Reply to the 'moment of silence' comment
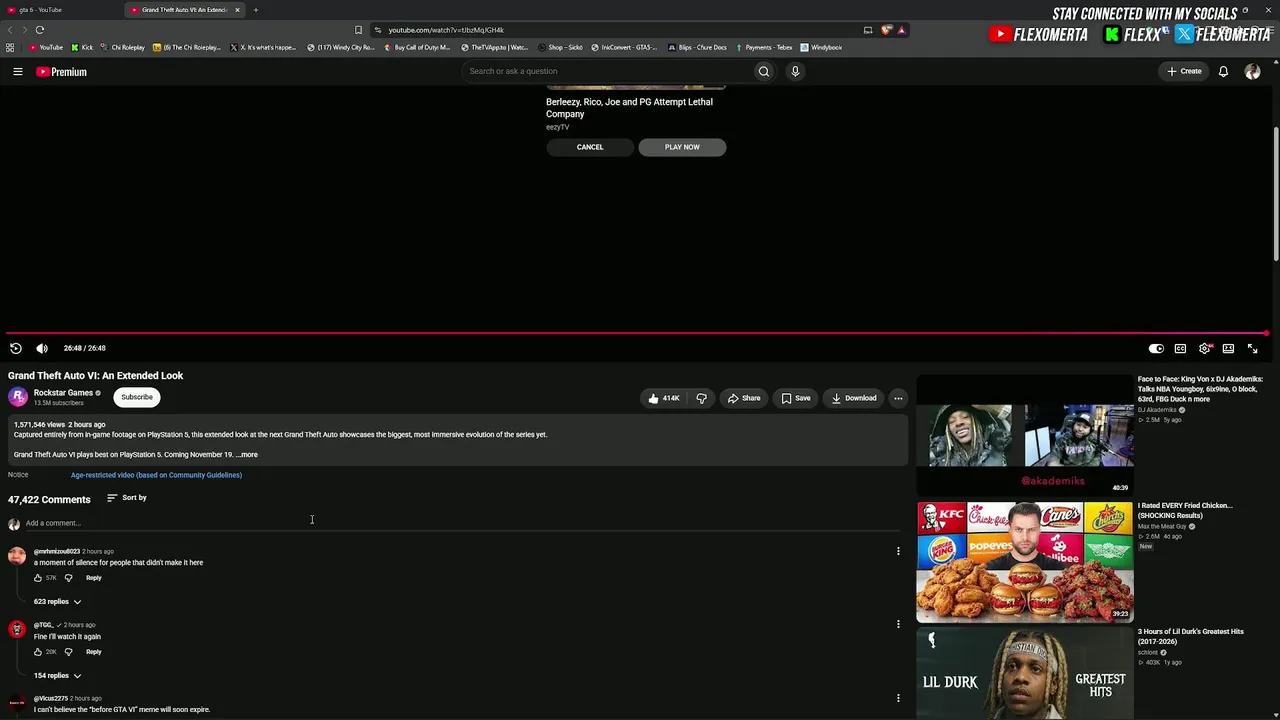1280x720 pixels. click(x=93, y=578)
